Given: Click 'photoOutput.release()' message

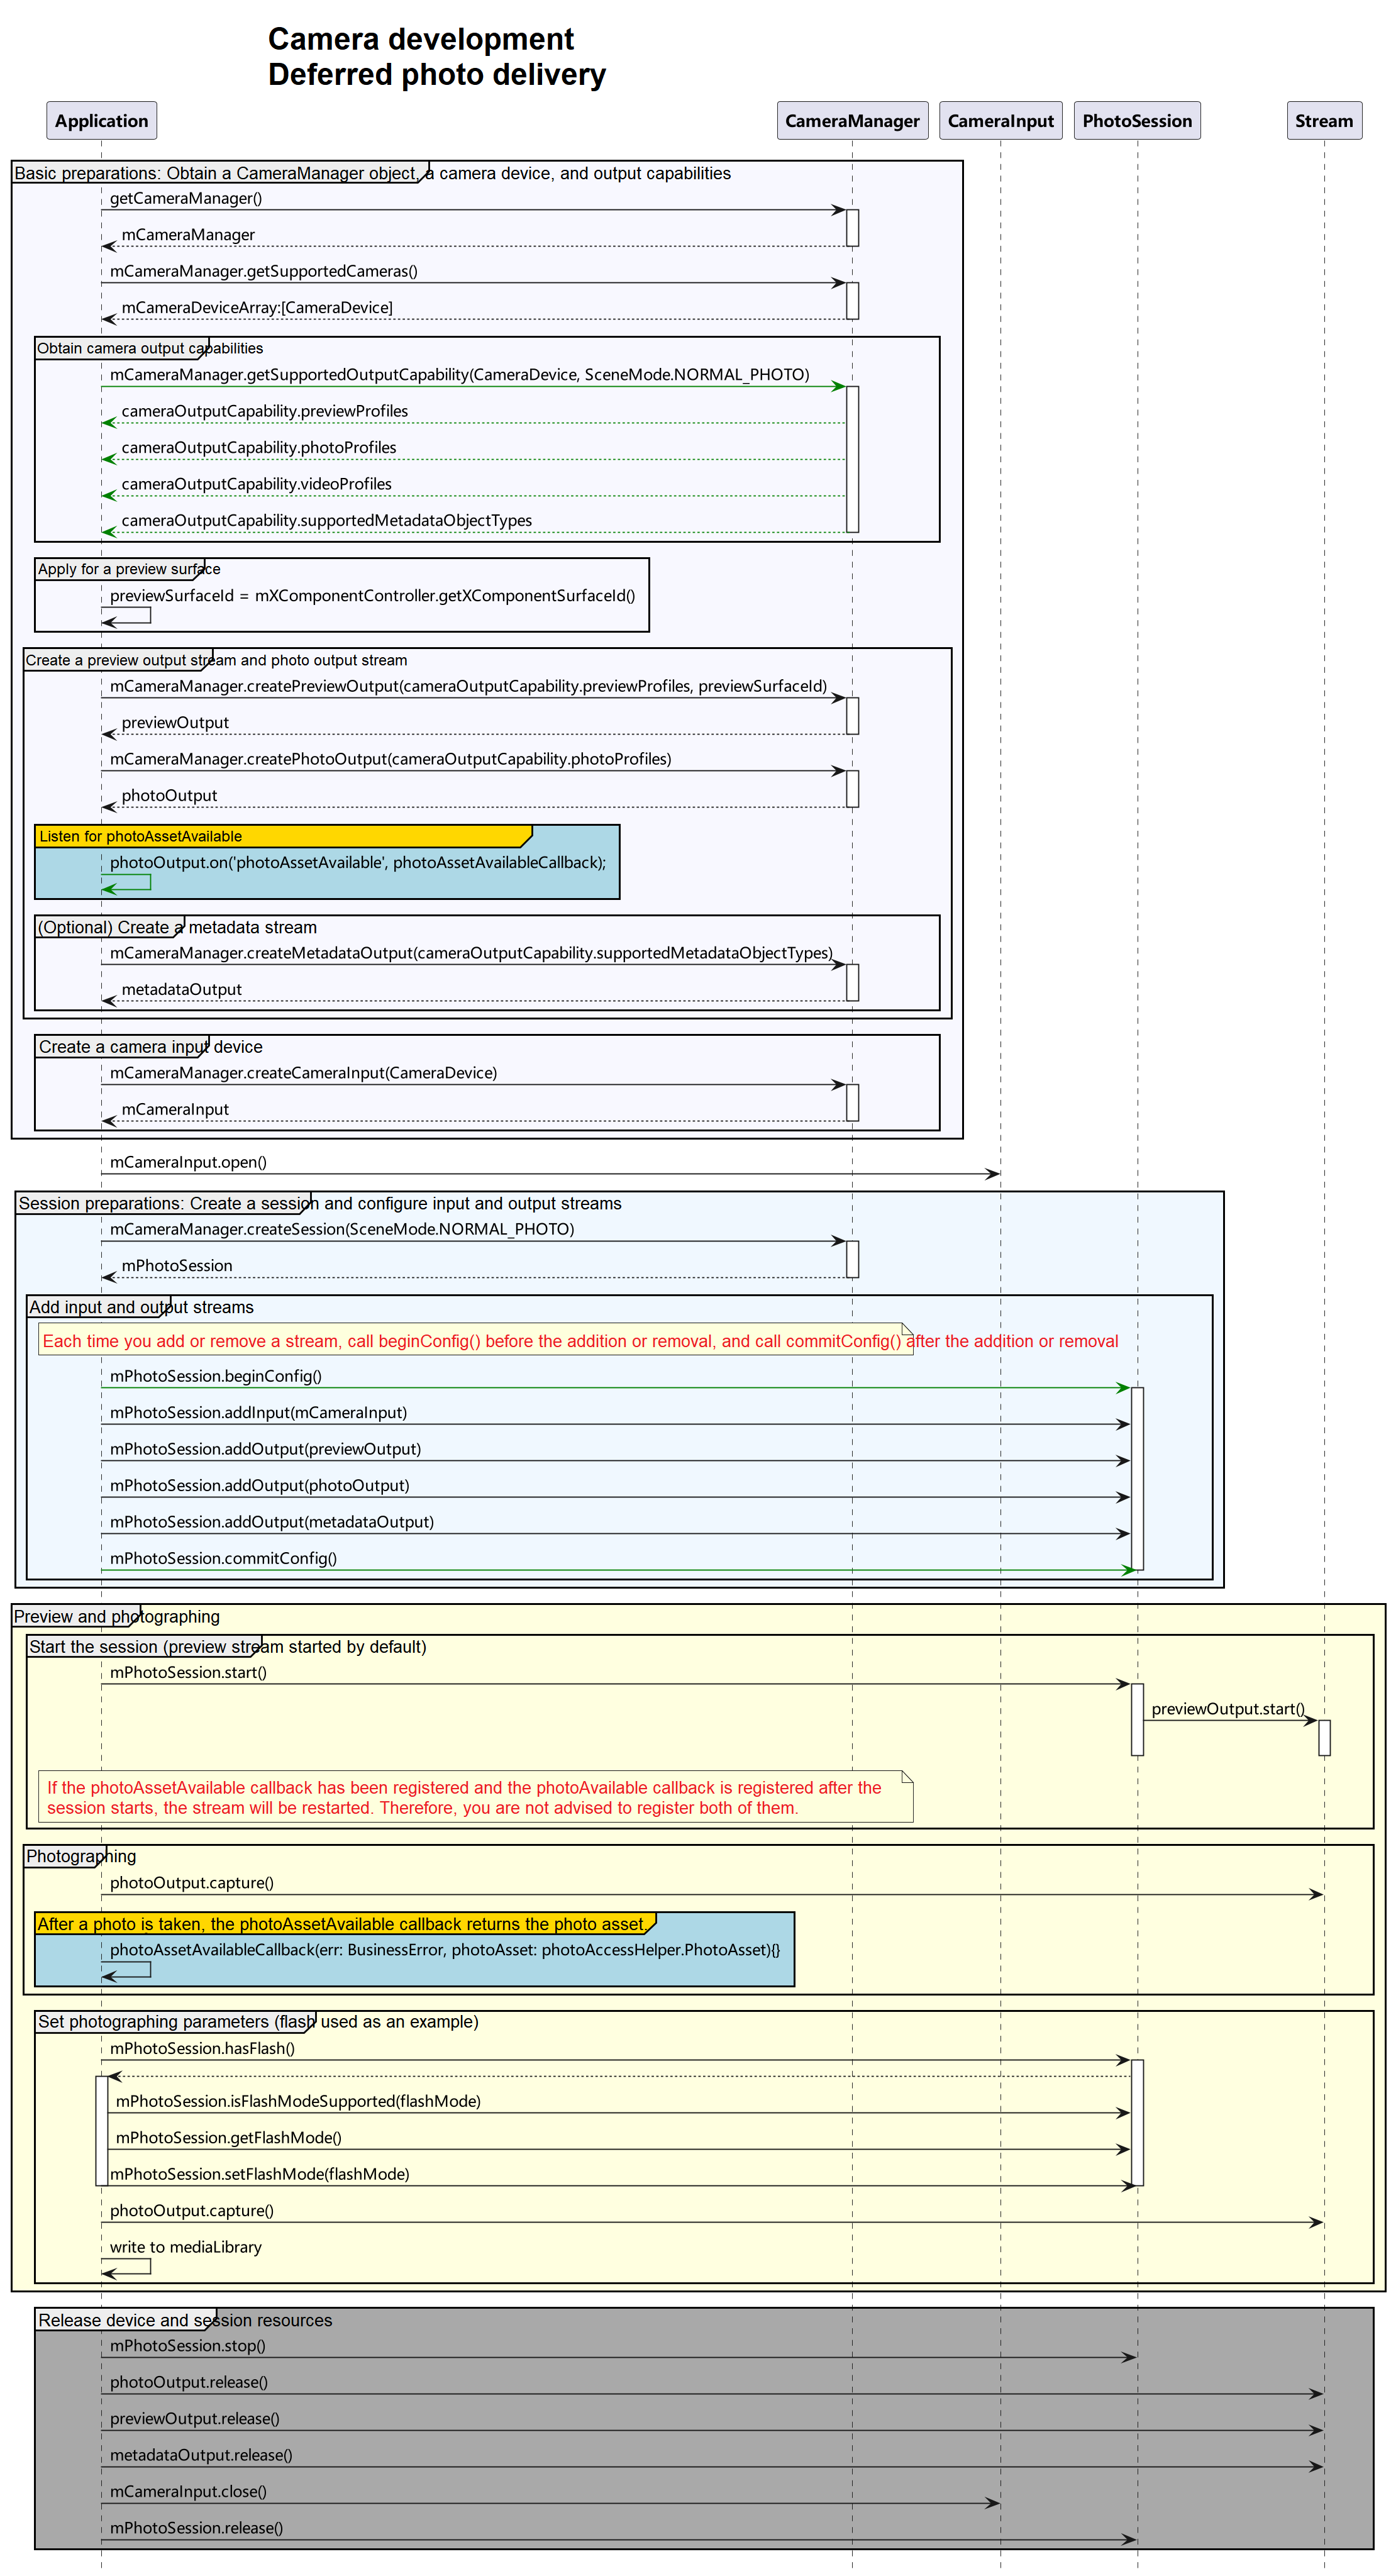Looking at the screenshot, I should (189, 2382).
